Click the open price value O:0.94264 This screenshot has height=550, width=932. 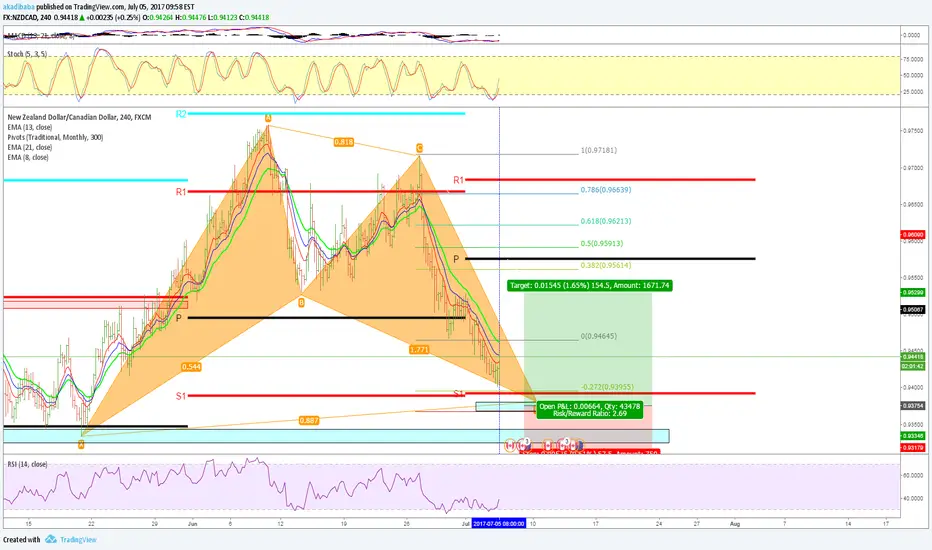(159, 18)
